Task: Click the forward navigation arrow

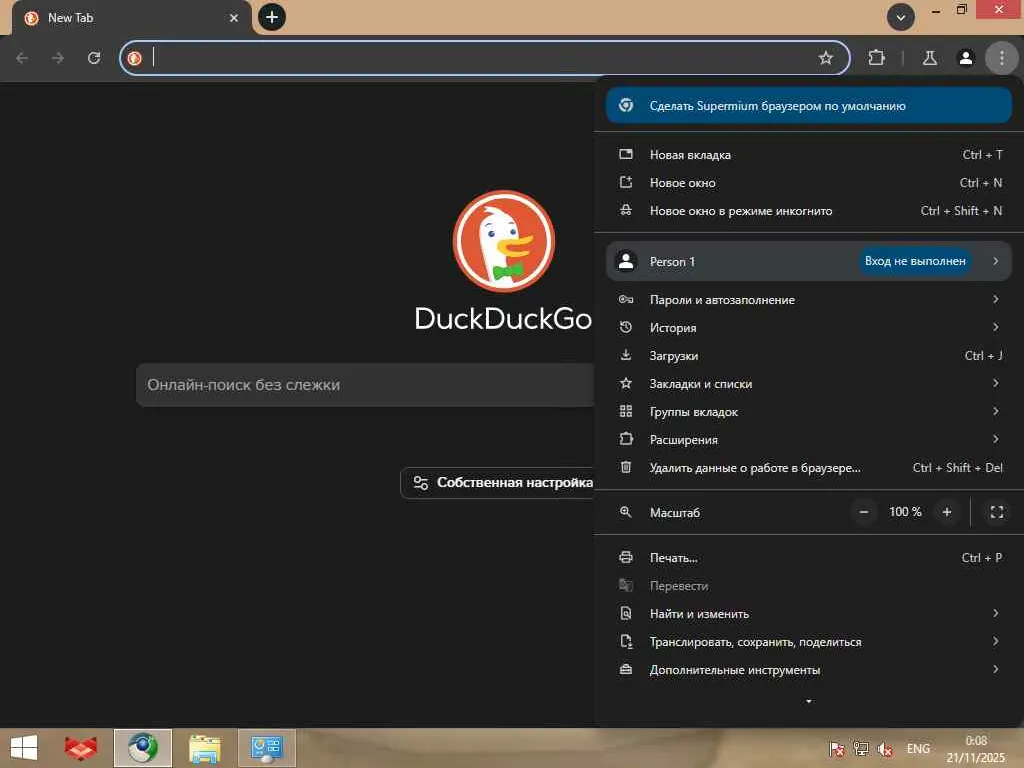Action: 58,58
